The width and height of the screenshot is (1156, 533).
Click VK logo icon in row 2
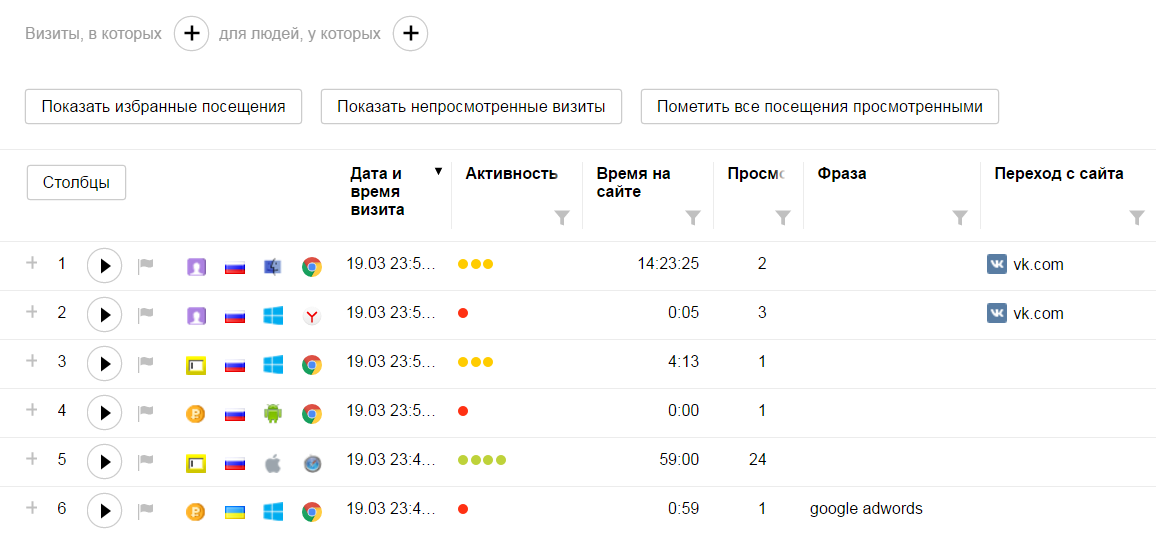coord(997,313)
